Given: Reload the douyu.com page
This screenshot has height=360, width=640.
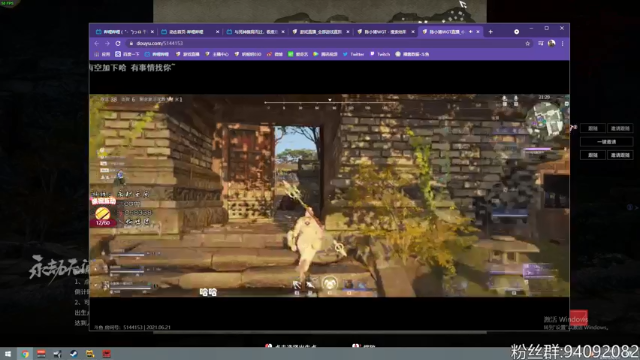Looking at the screenshot, I should click(x=118, y=43).
